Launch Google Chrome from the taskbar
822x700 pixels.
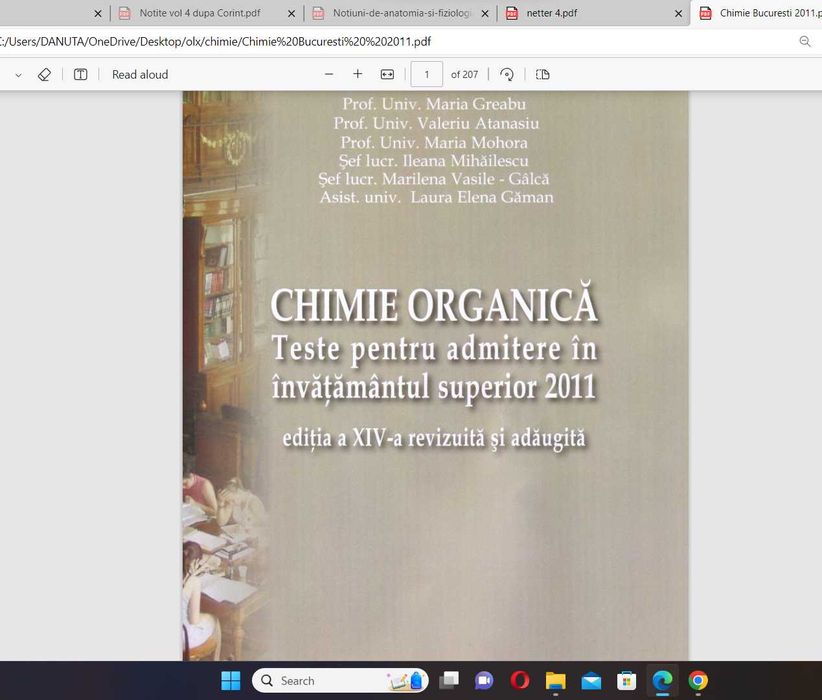tap(698, 681)
